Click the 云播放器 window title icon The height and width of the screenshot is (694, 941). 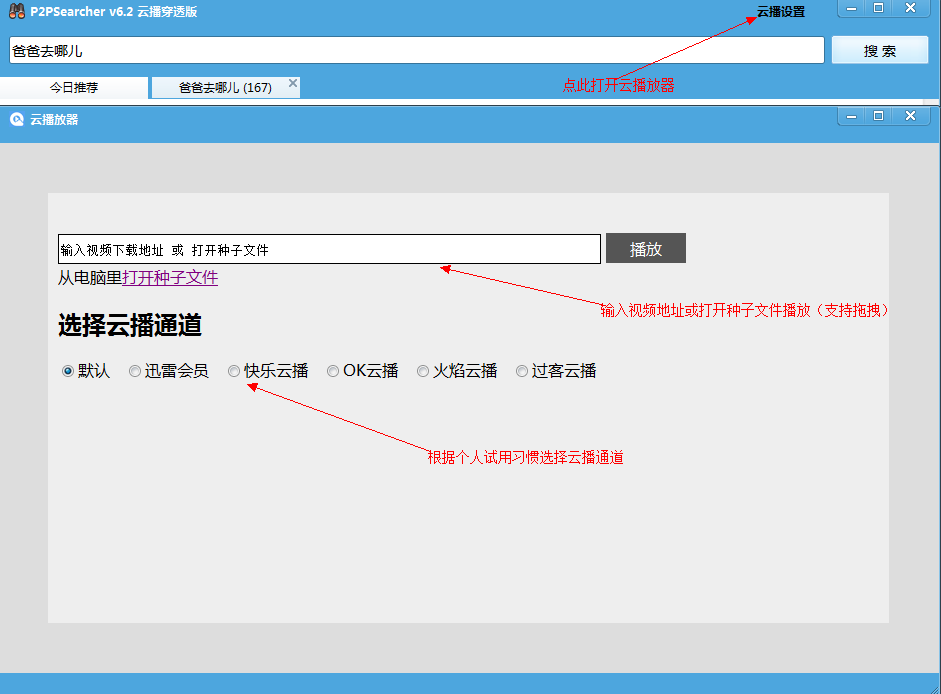[17, 119]
